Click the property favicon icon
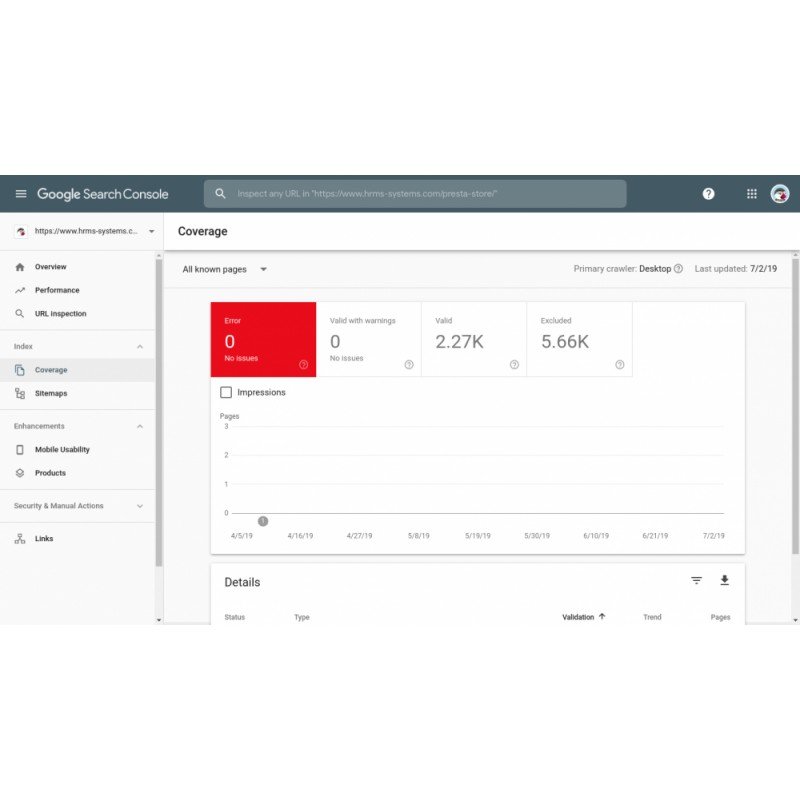 click(21, 232)
